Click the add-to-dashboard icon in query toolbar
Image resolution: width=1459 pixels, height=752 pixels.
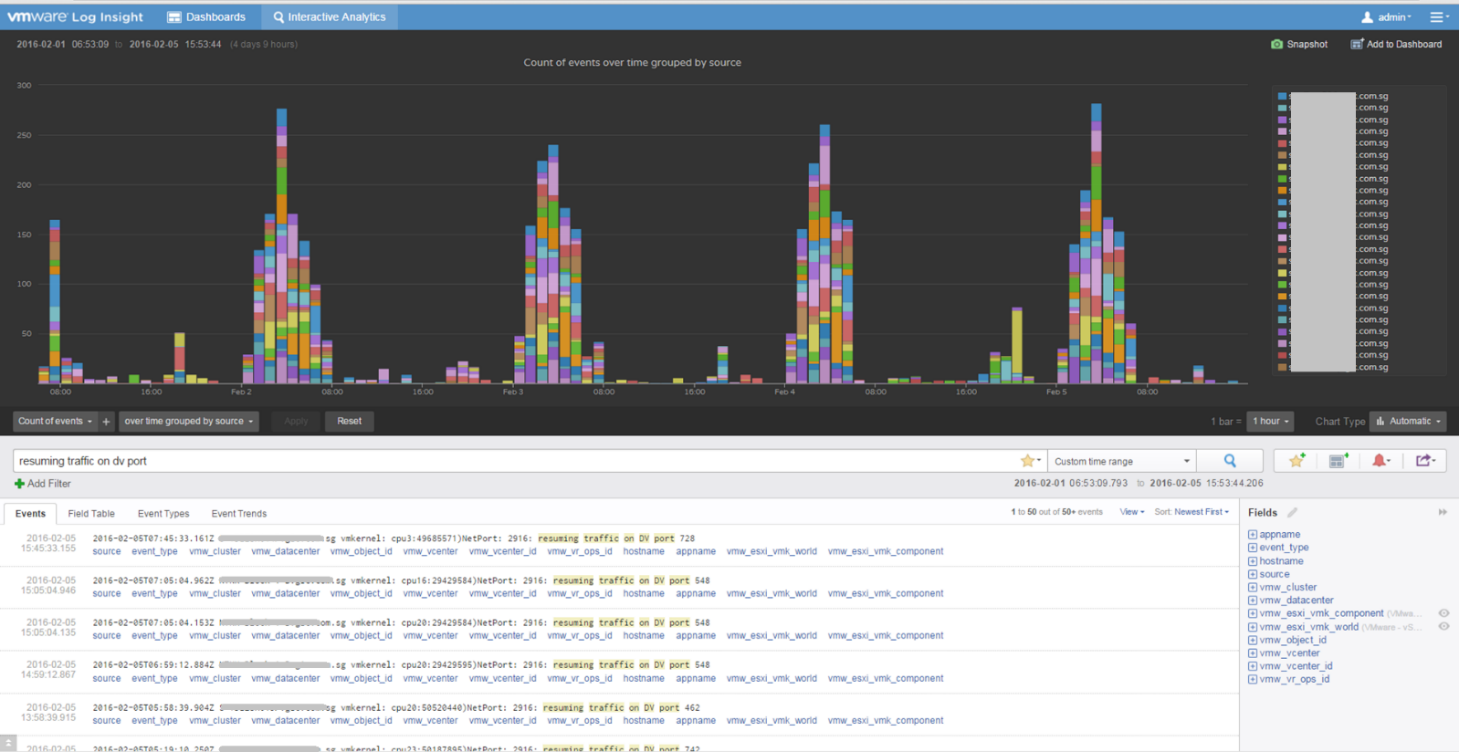1339,461
